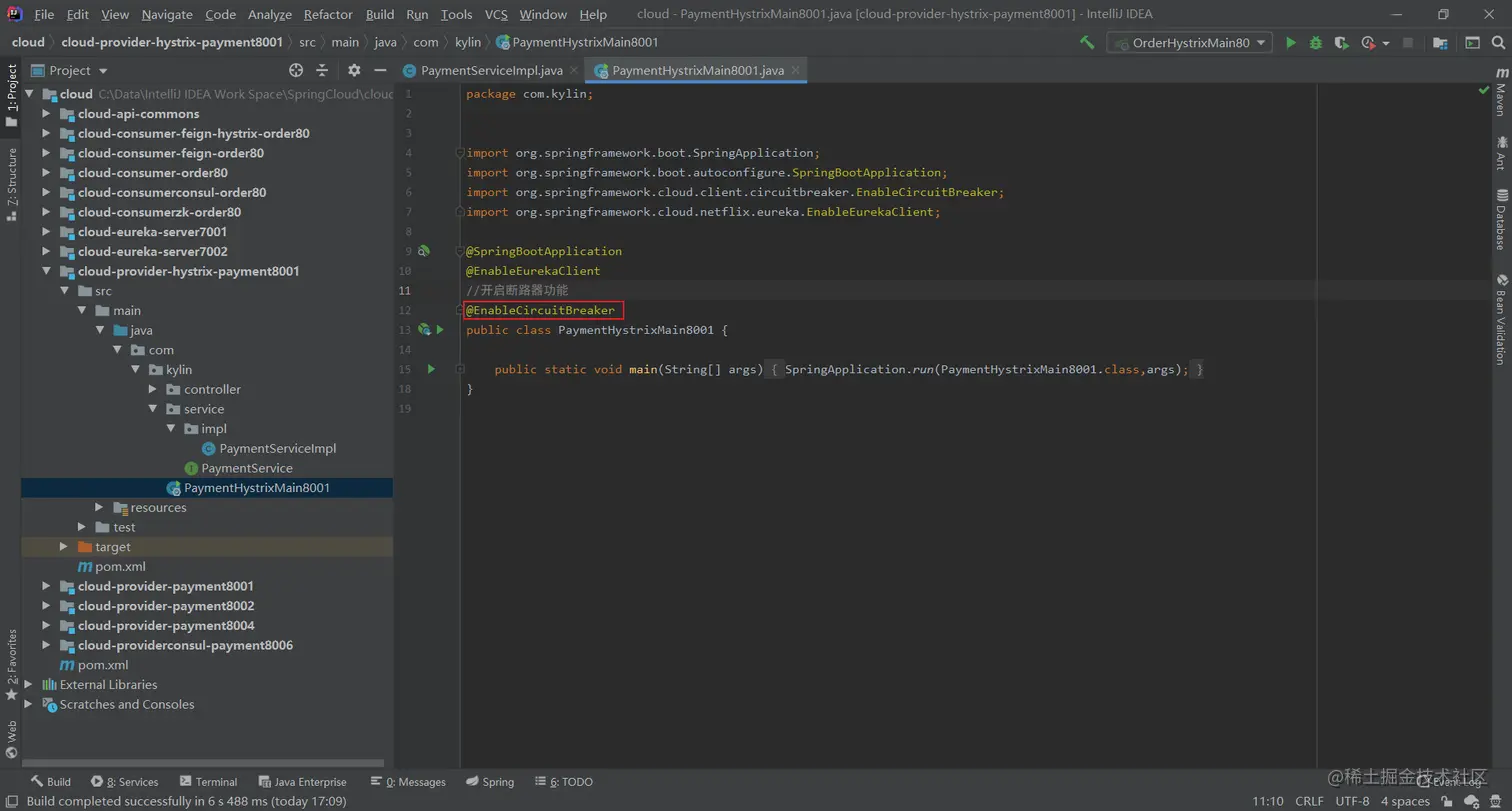Collapse imports fold marker on line 4
This screenshot has height=811, width=1512.
pos(460,153)
